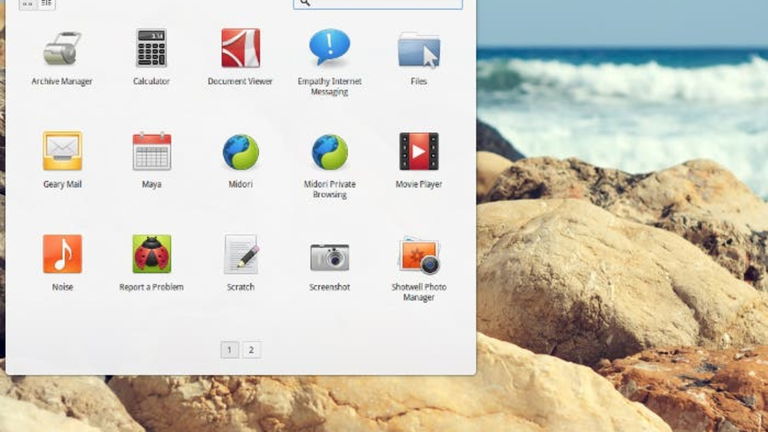This screenshot has height=432, width=768.
Task: Open Midori Private Browsing
Action: click(x=330, y=152)
